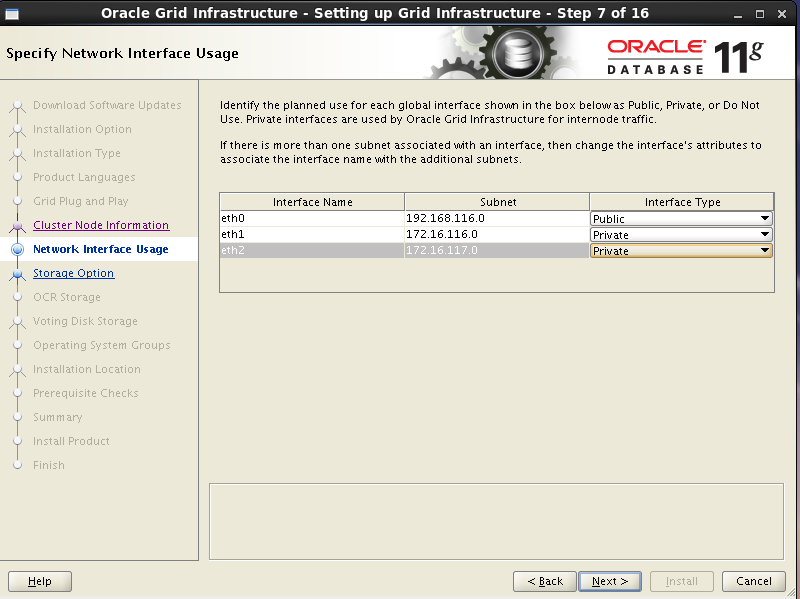Viewport: 800px width, 599px height.
Task: Open the window menu icon in title bar
Action: tap(12, 14)
